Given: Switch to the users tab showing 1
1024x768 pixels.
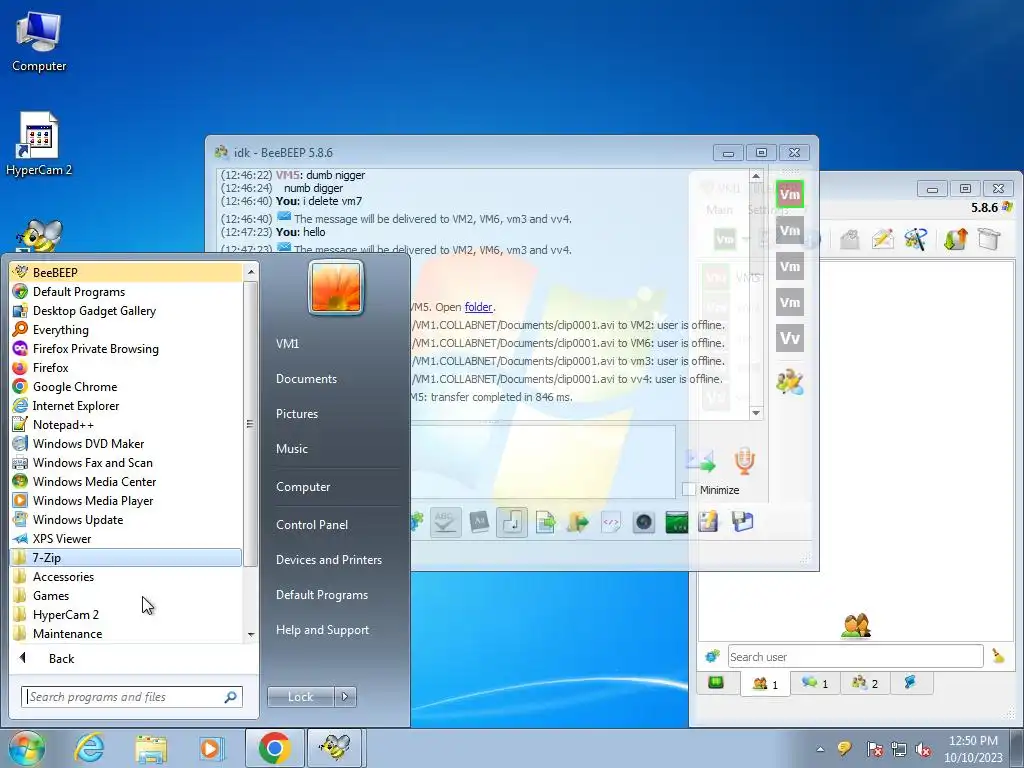Looking at the screenshot, I should pyautogui.click(x=765, y=684).
